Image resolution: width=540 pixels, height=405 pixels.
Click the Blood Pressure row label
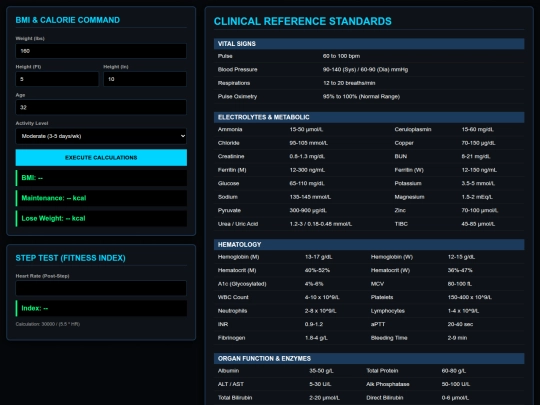237,70
